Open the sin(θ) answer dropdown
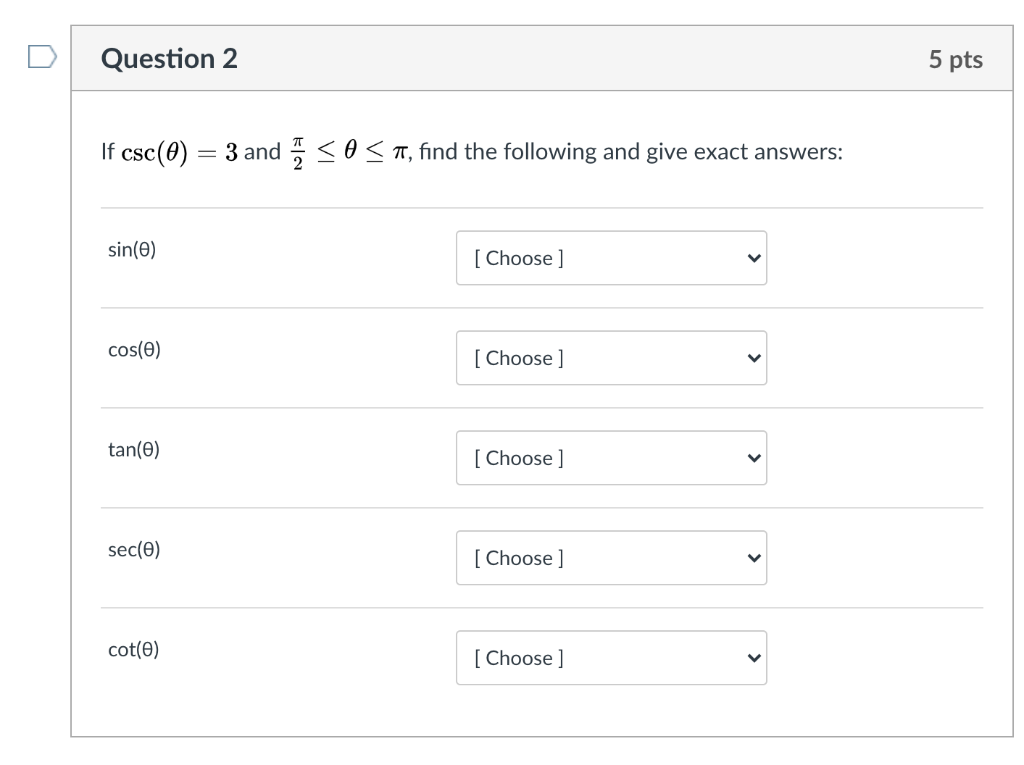This screenshot has width=1024, height=765. 611,258
